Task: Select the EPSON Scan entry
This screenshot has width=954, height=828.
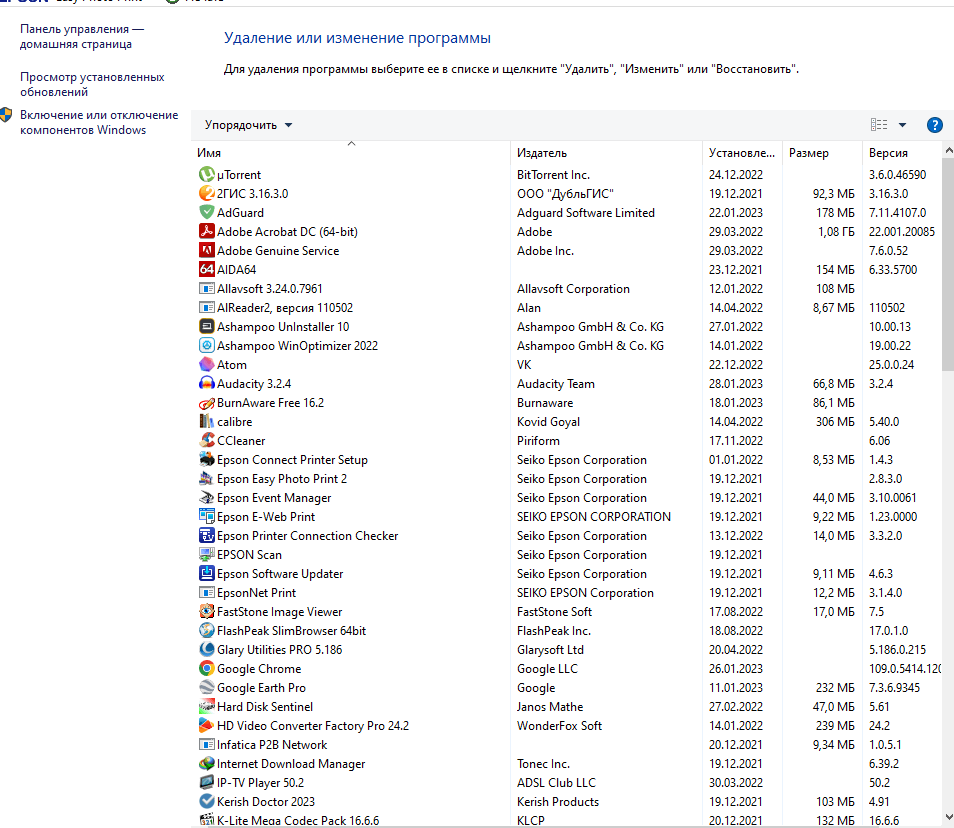Action: click(x=566, y=554)
